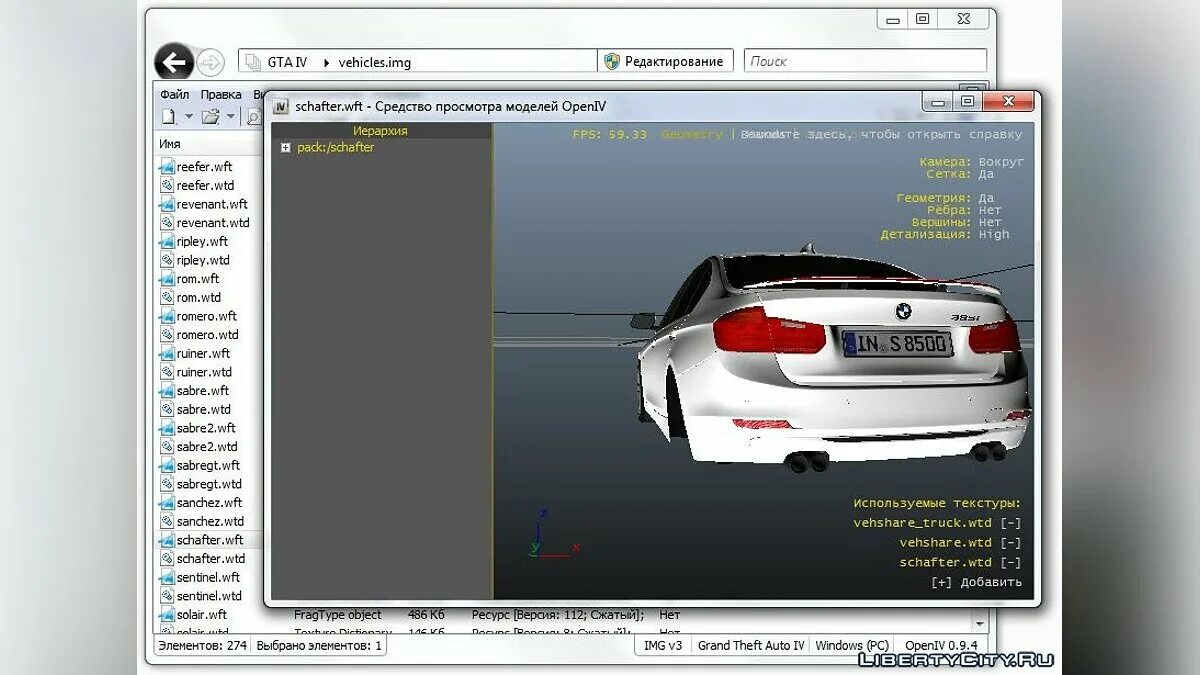Open the dropdown next to new file icon
This screenshot has height=675, width=1200.
tap(188, 117)
